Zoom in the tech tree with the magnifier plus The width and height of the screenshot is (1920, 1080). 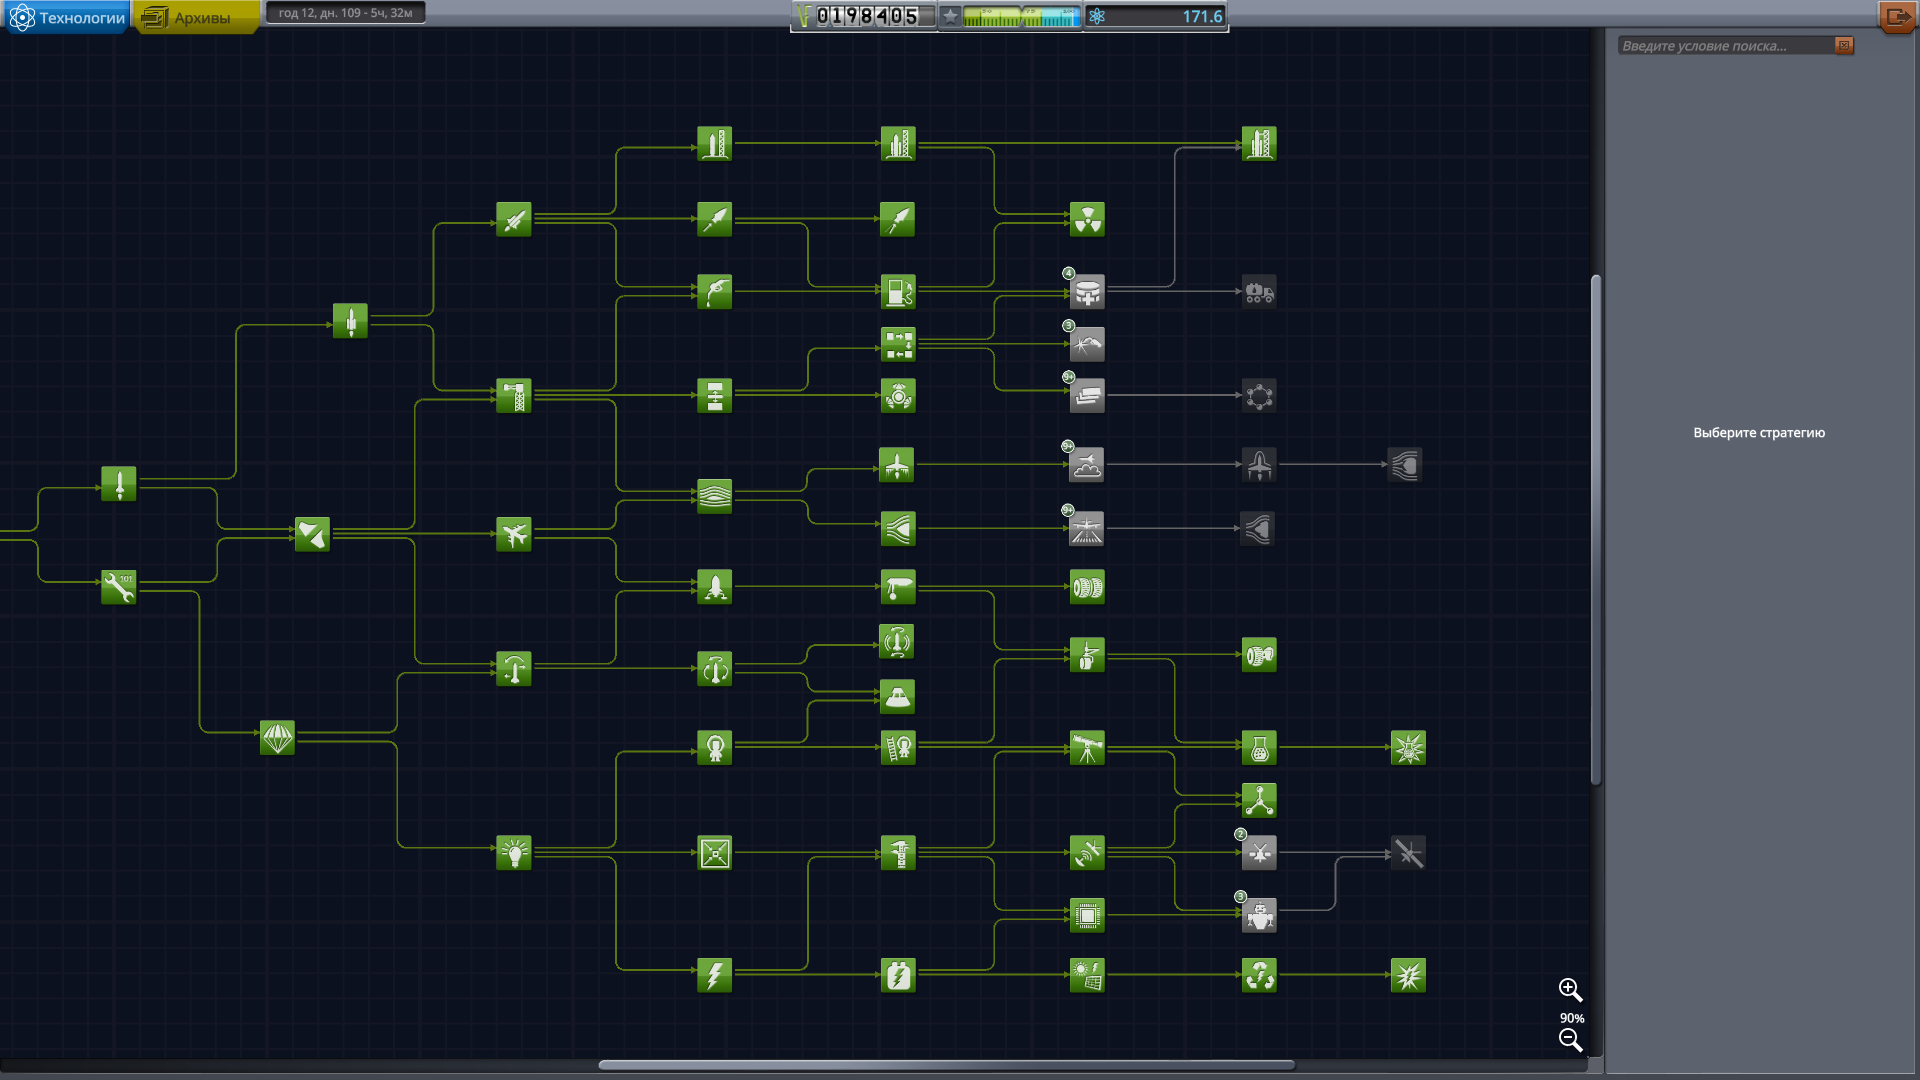[x=1570, y=990]
